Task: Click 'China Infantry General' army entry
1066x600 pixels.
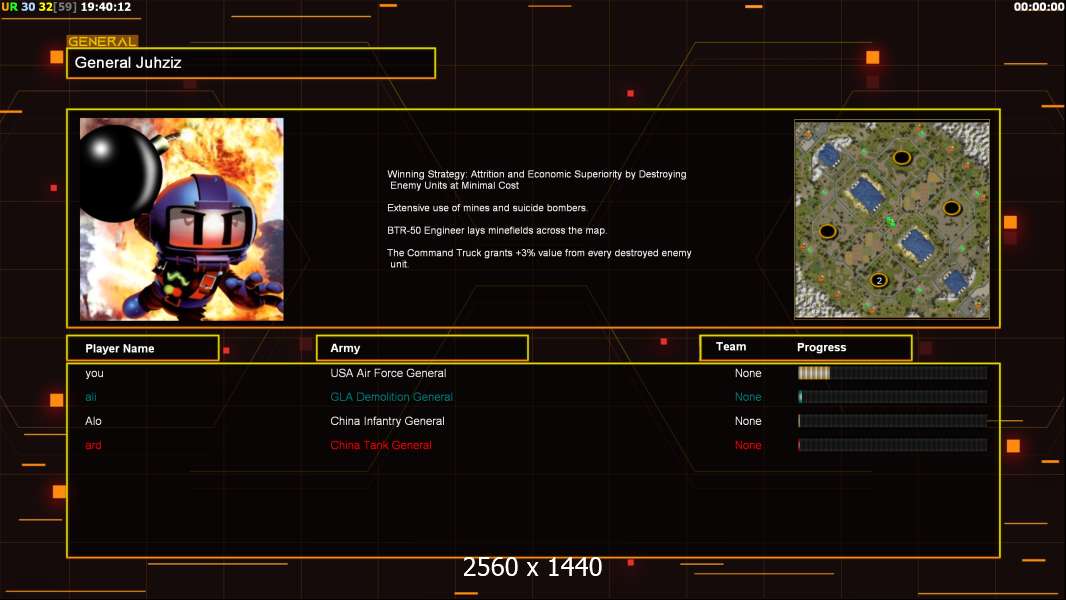Action: (388, 421)
